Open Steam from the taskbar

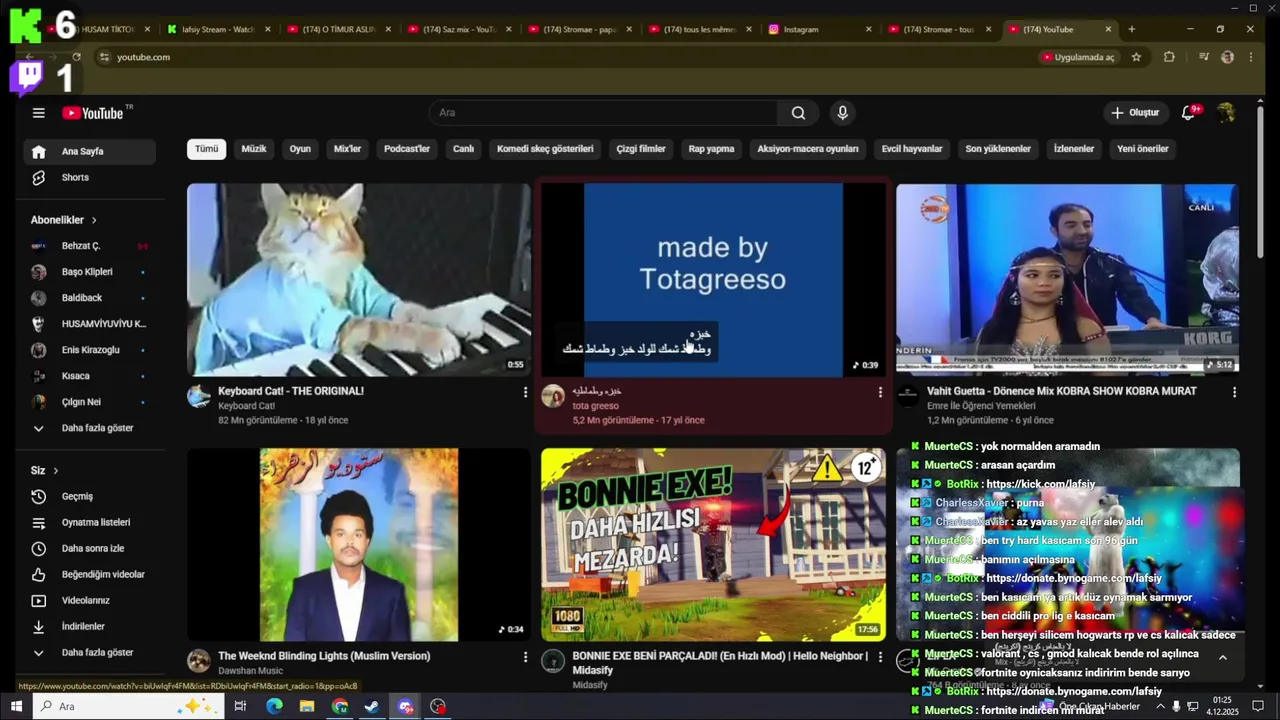372,706
